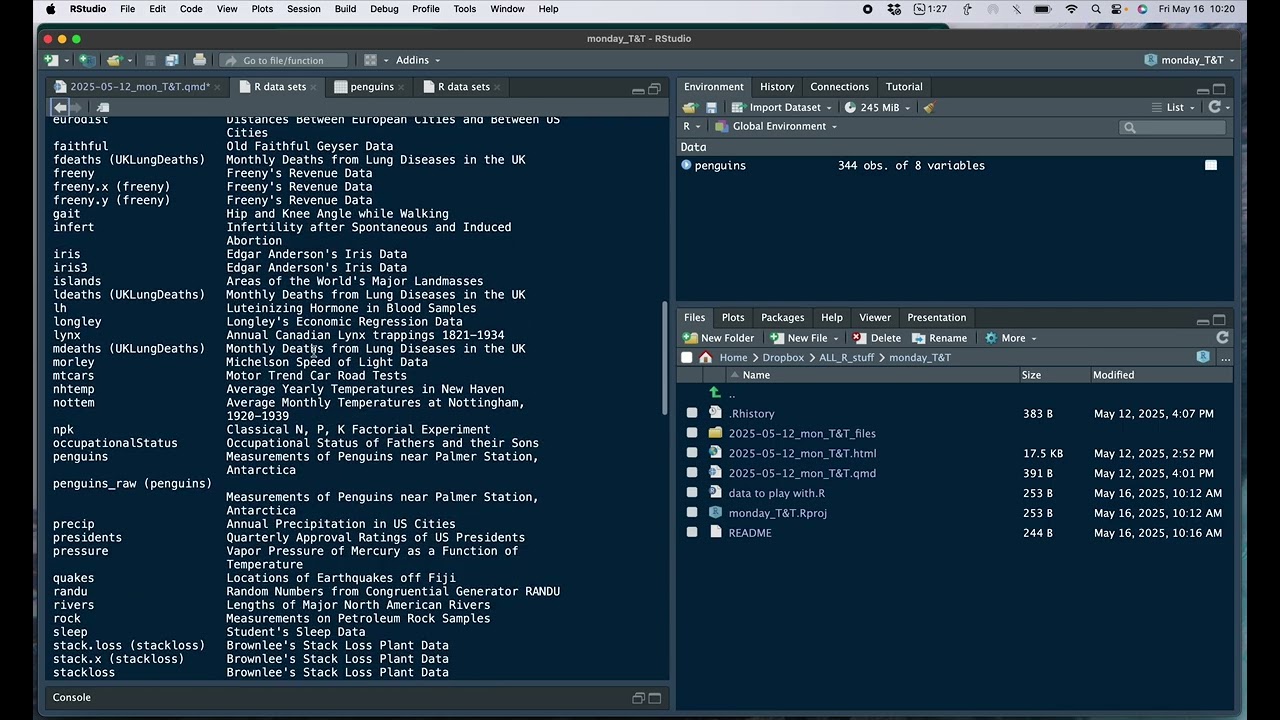Viewport: 1280px width, 720px height.
Task: Print the current file with printer icon
Action: (x=199, y=60)
